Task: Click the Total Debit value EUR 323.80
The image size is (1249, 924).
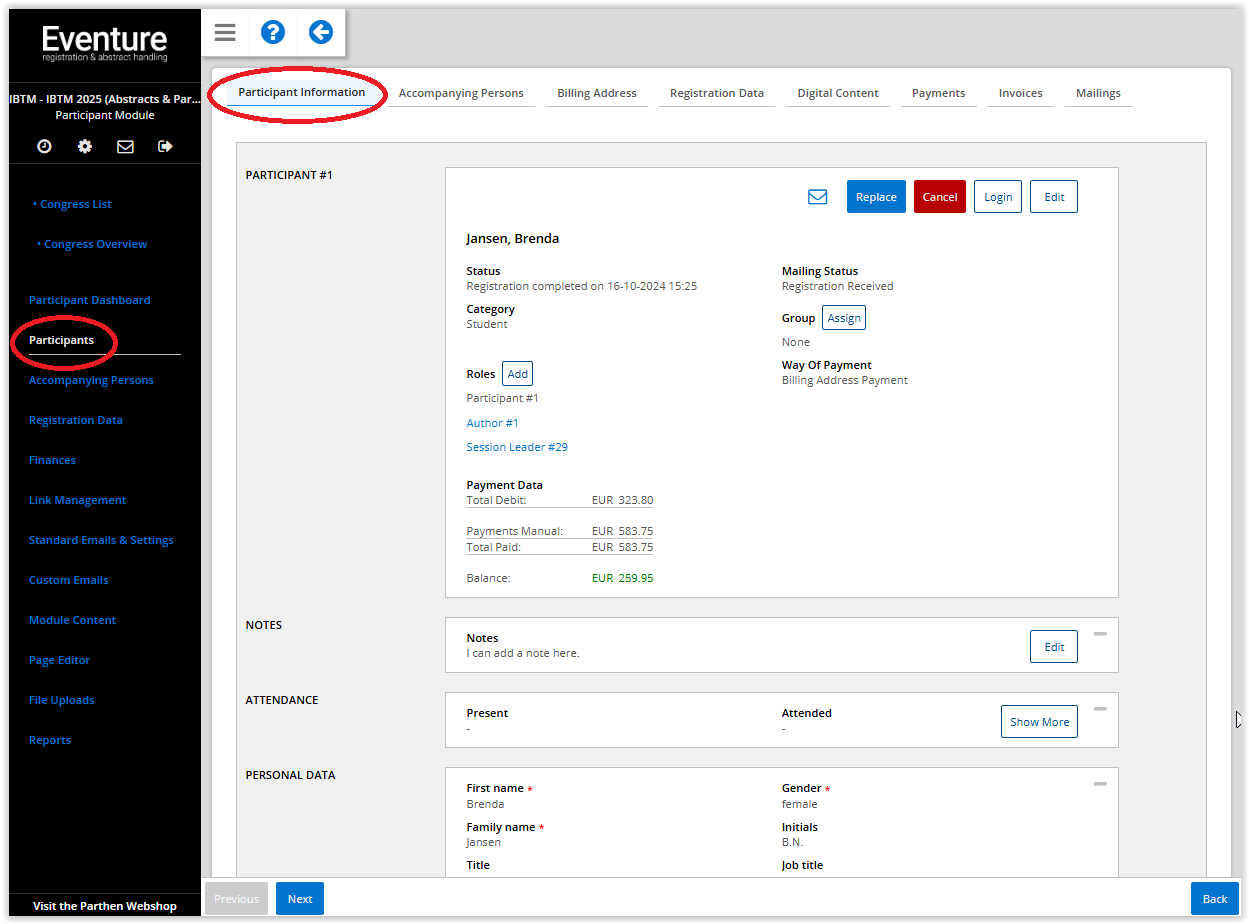Action: [x=622, y=500]
